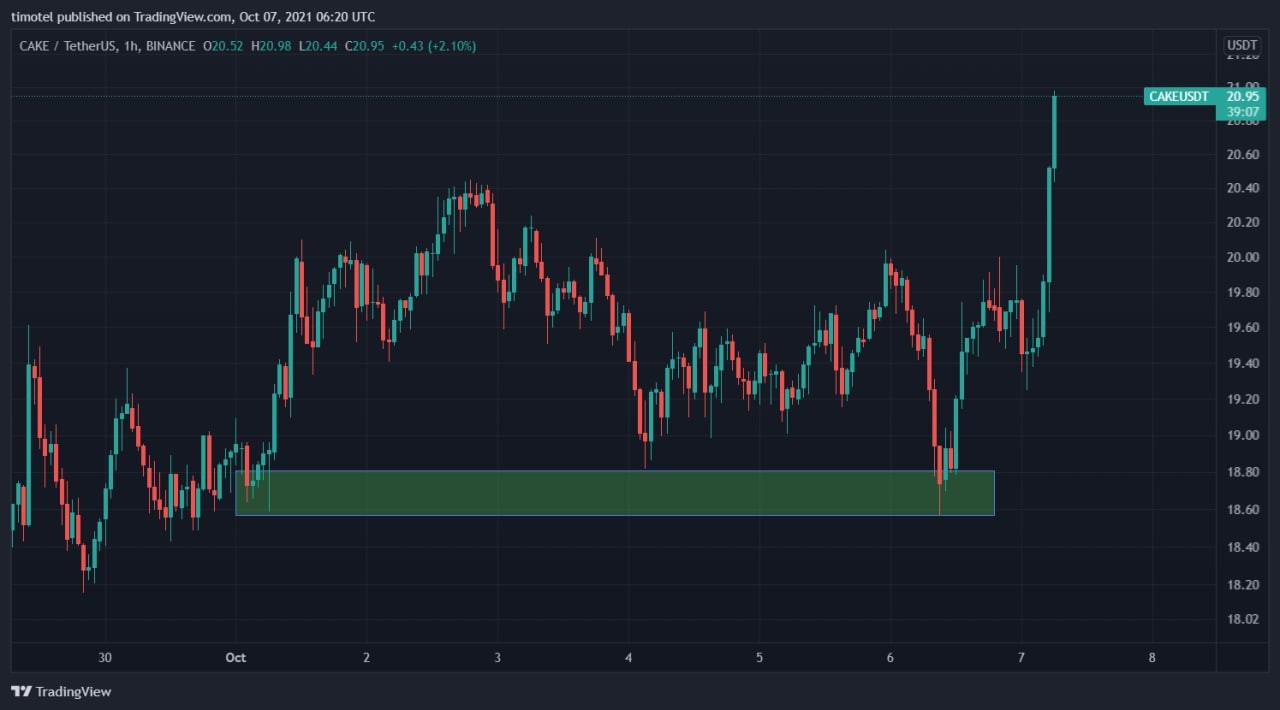Click the publisher text timotel published on TradingView.com
The height and width of the screenshot is (710, 1280).
(x=121, y=16)
